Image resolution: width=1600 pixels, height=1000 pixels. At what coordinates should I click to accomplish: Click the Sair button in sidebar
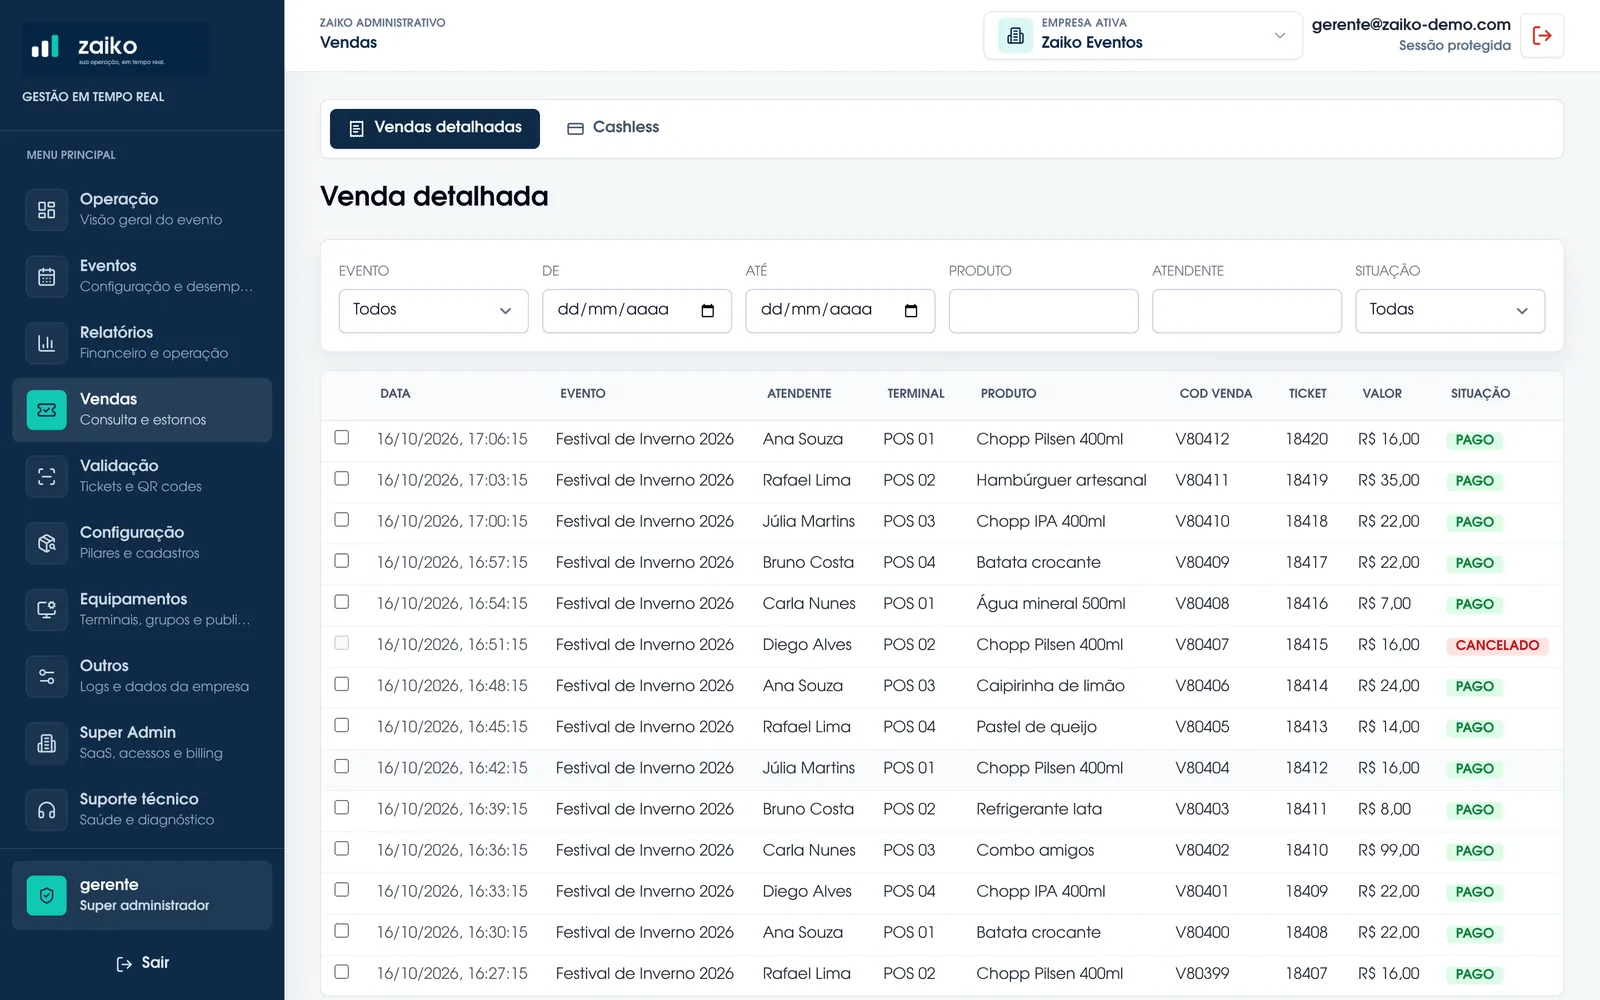142,963
